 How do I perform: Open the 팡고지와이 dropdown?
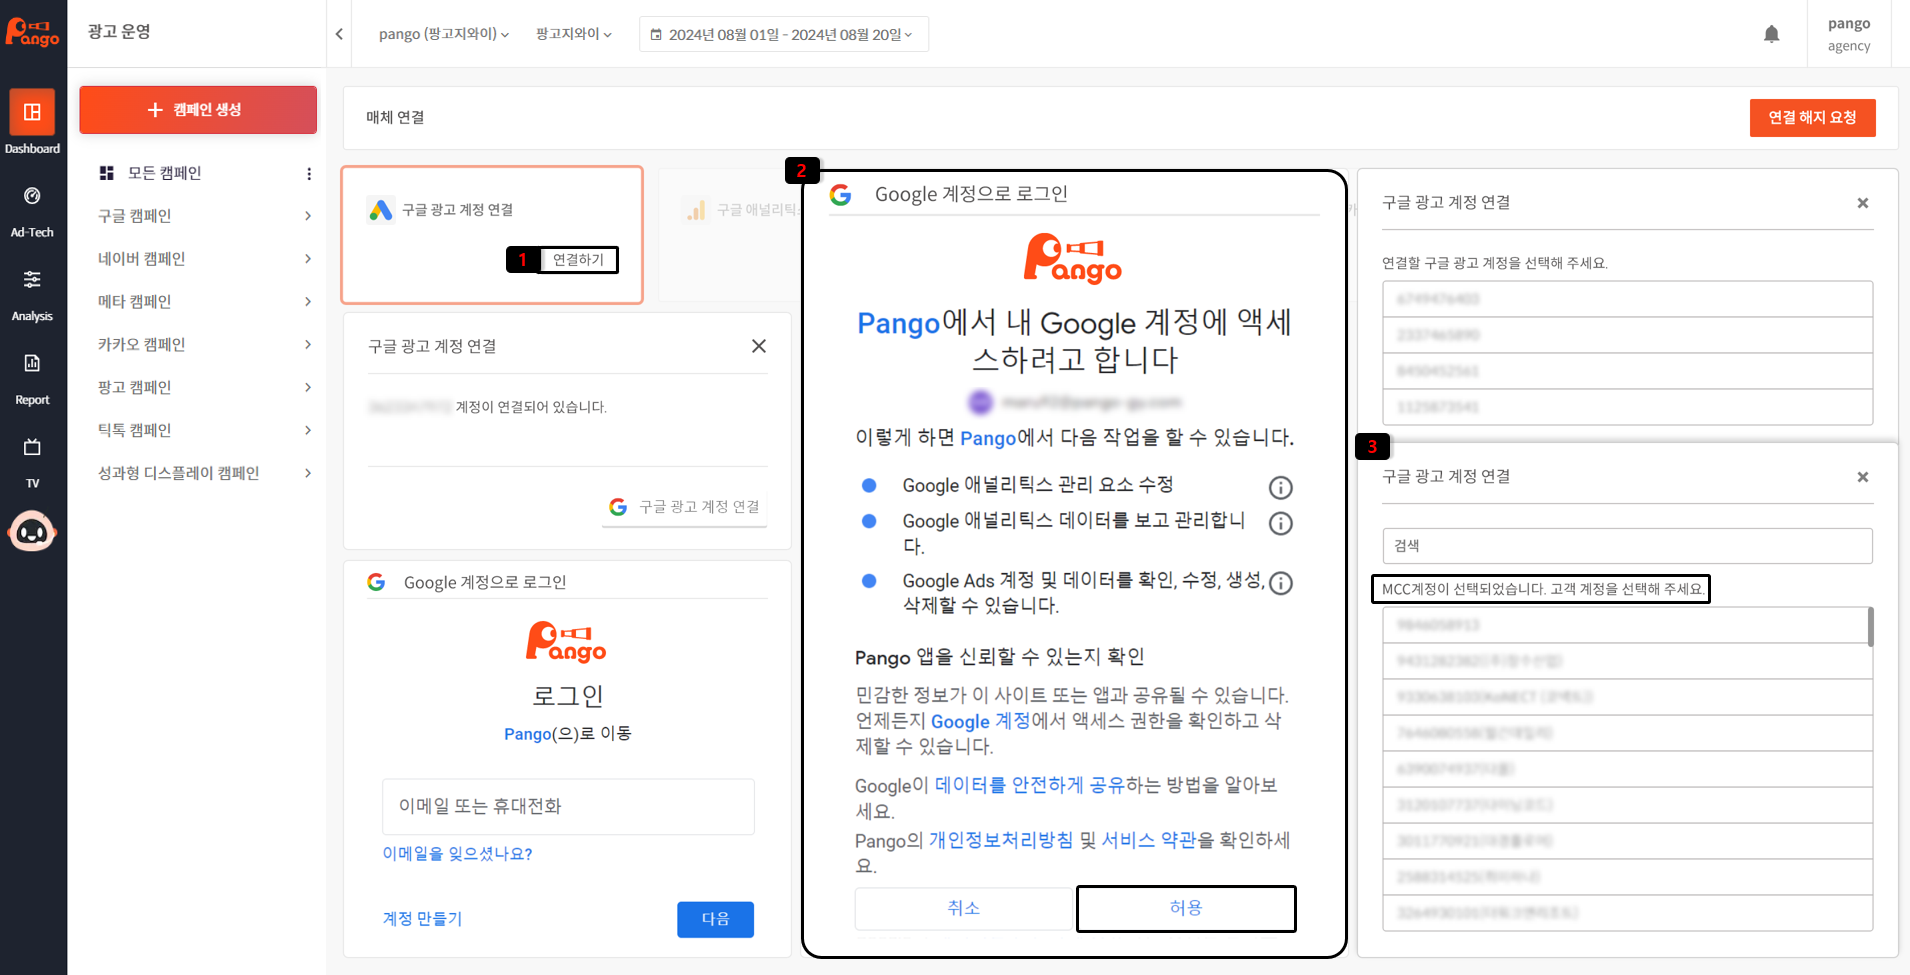[x=573, y=34]
